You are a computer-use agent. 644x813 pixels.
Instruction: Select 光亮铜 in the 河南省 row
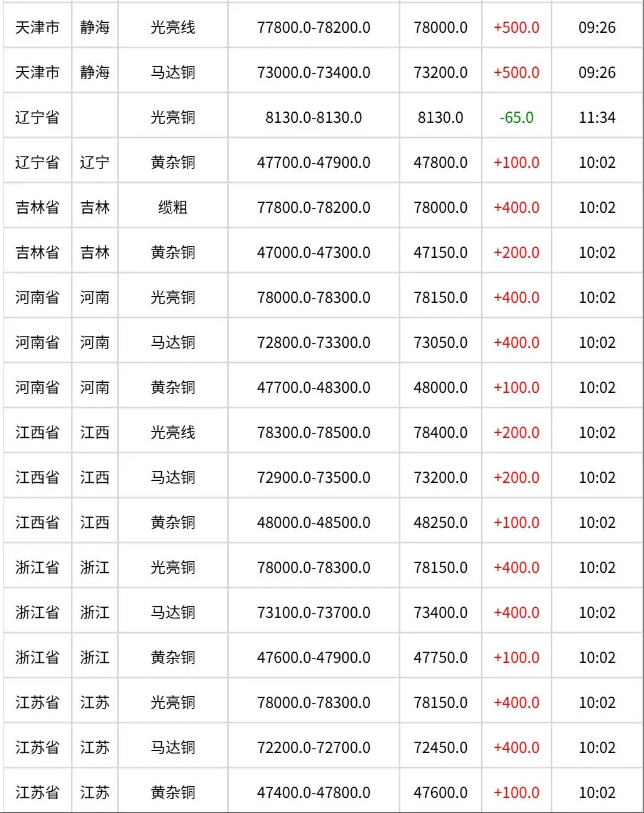tap(173, 298)
